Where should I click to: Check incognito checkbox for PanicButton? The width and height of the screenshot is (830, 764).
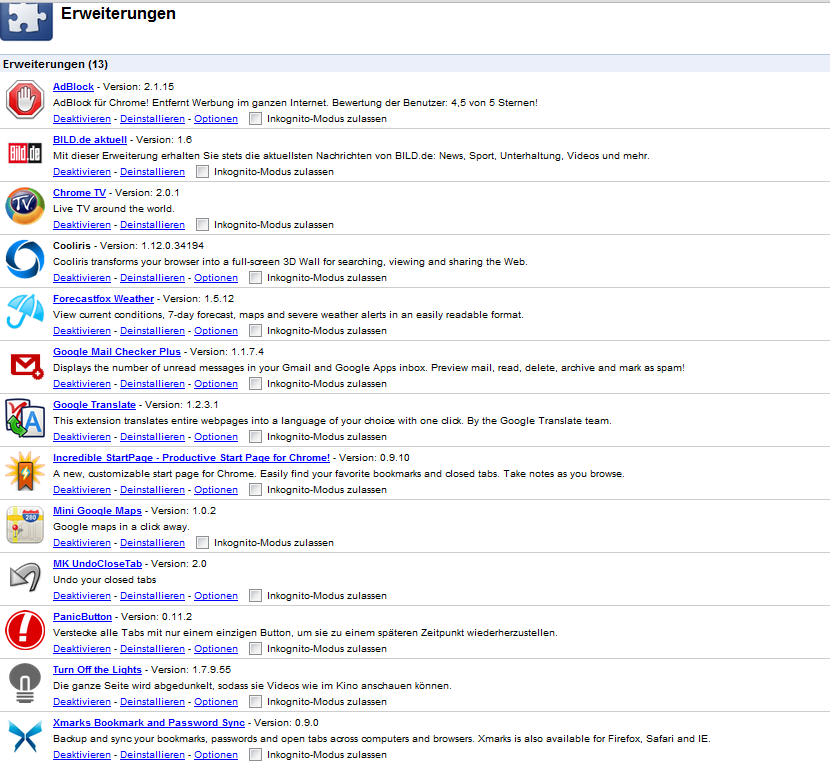(x=255, y=648)
